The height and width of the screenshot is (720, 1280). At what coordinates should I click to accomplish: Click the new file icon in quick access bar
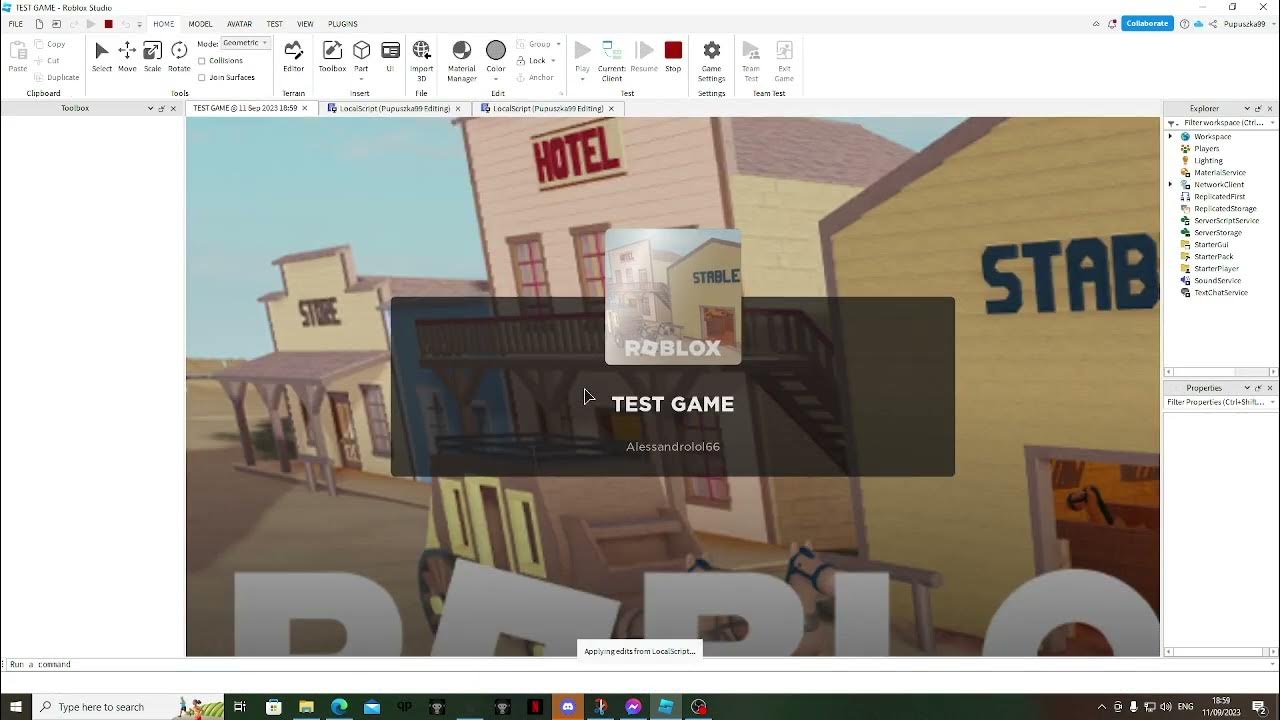coord(39,24)
